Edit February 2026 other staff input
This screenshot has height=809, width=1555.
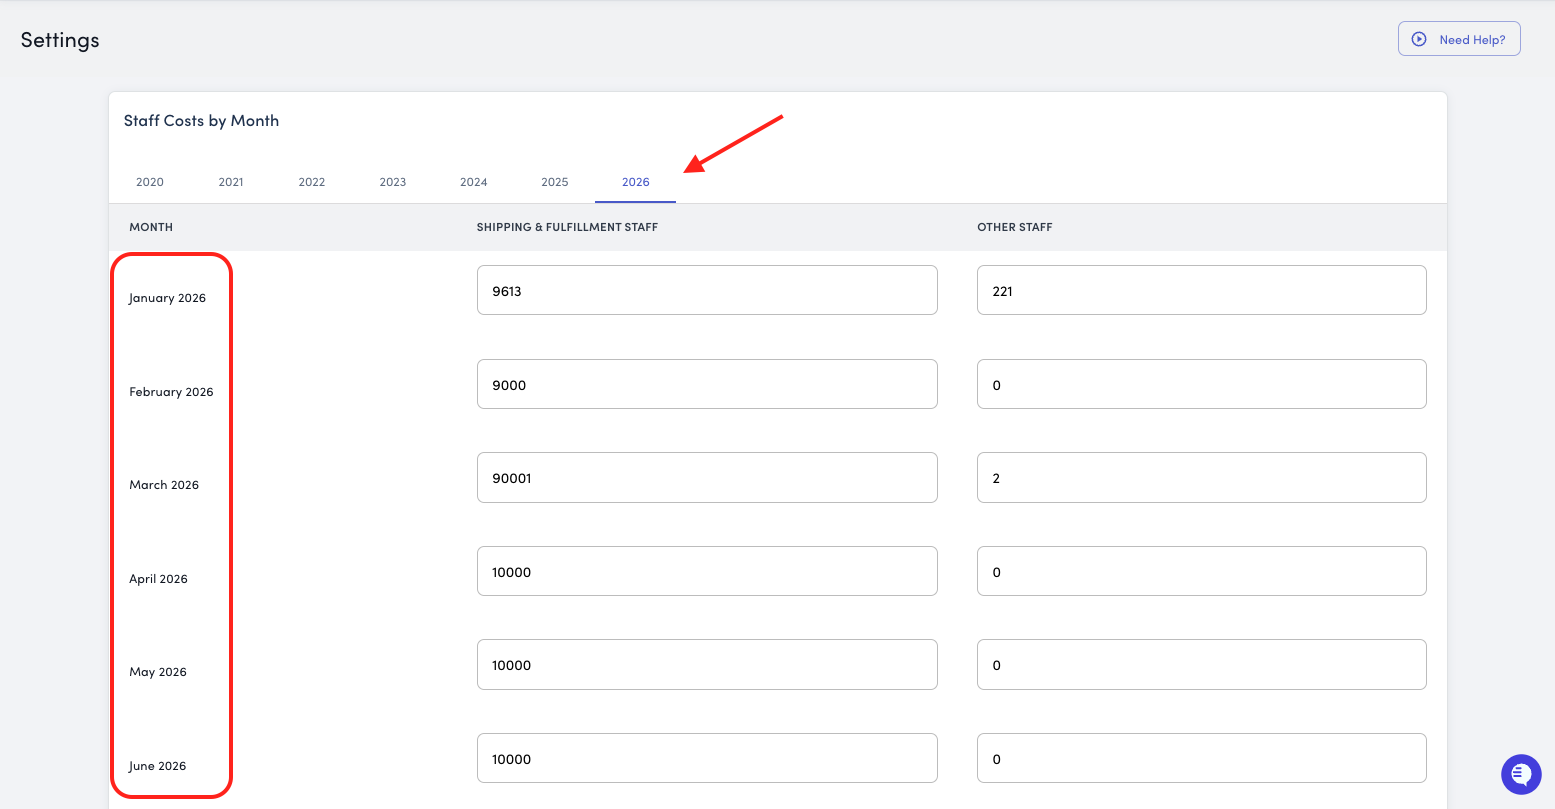coord(1201,385)
